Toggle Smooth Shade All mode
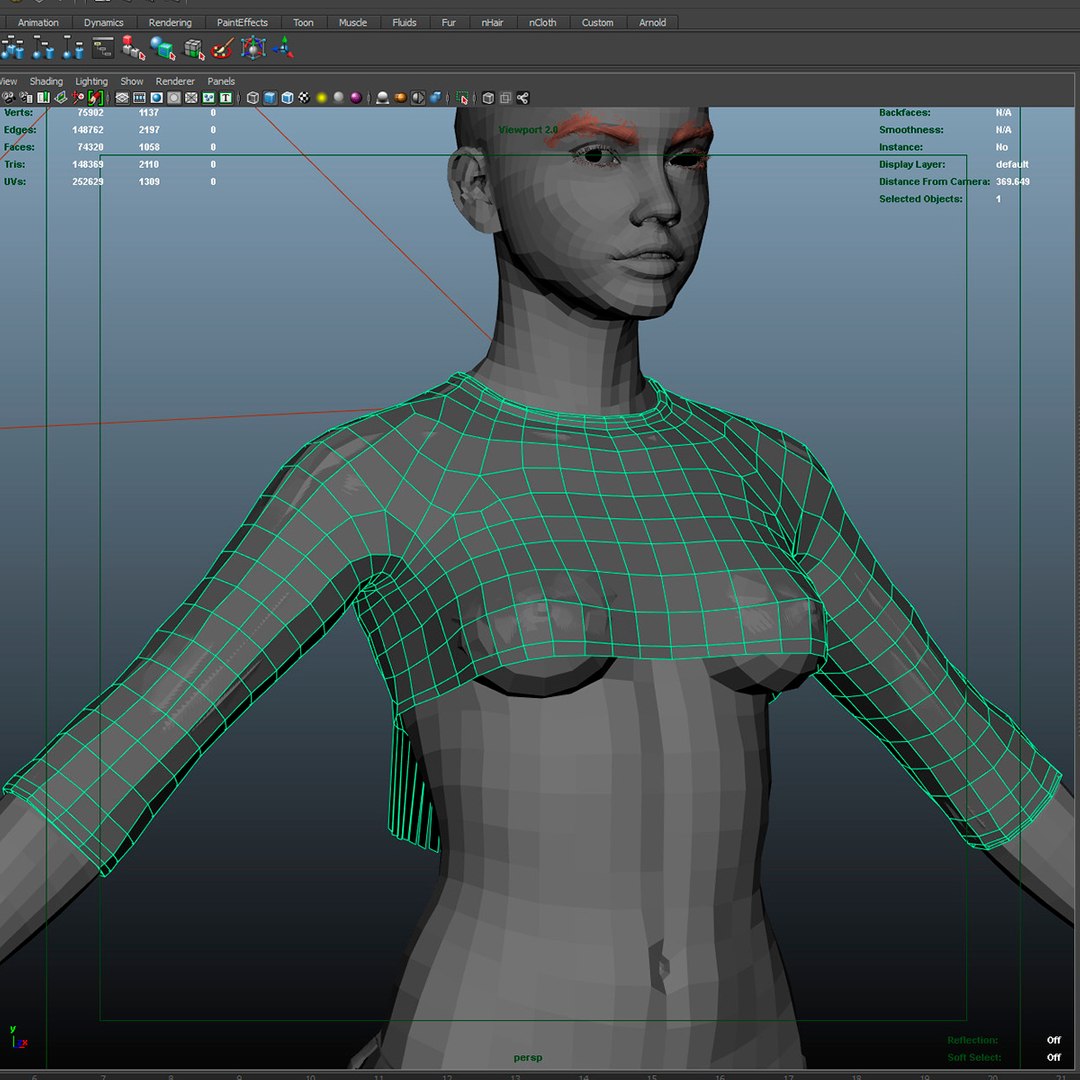1080x1080 pixels. pos(270,98)
